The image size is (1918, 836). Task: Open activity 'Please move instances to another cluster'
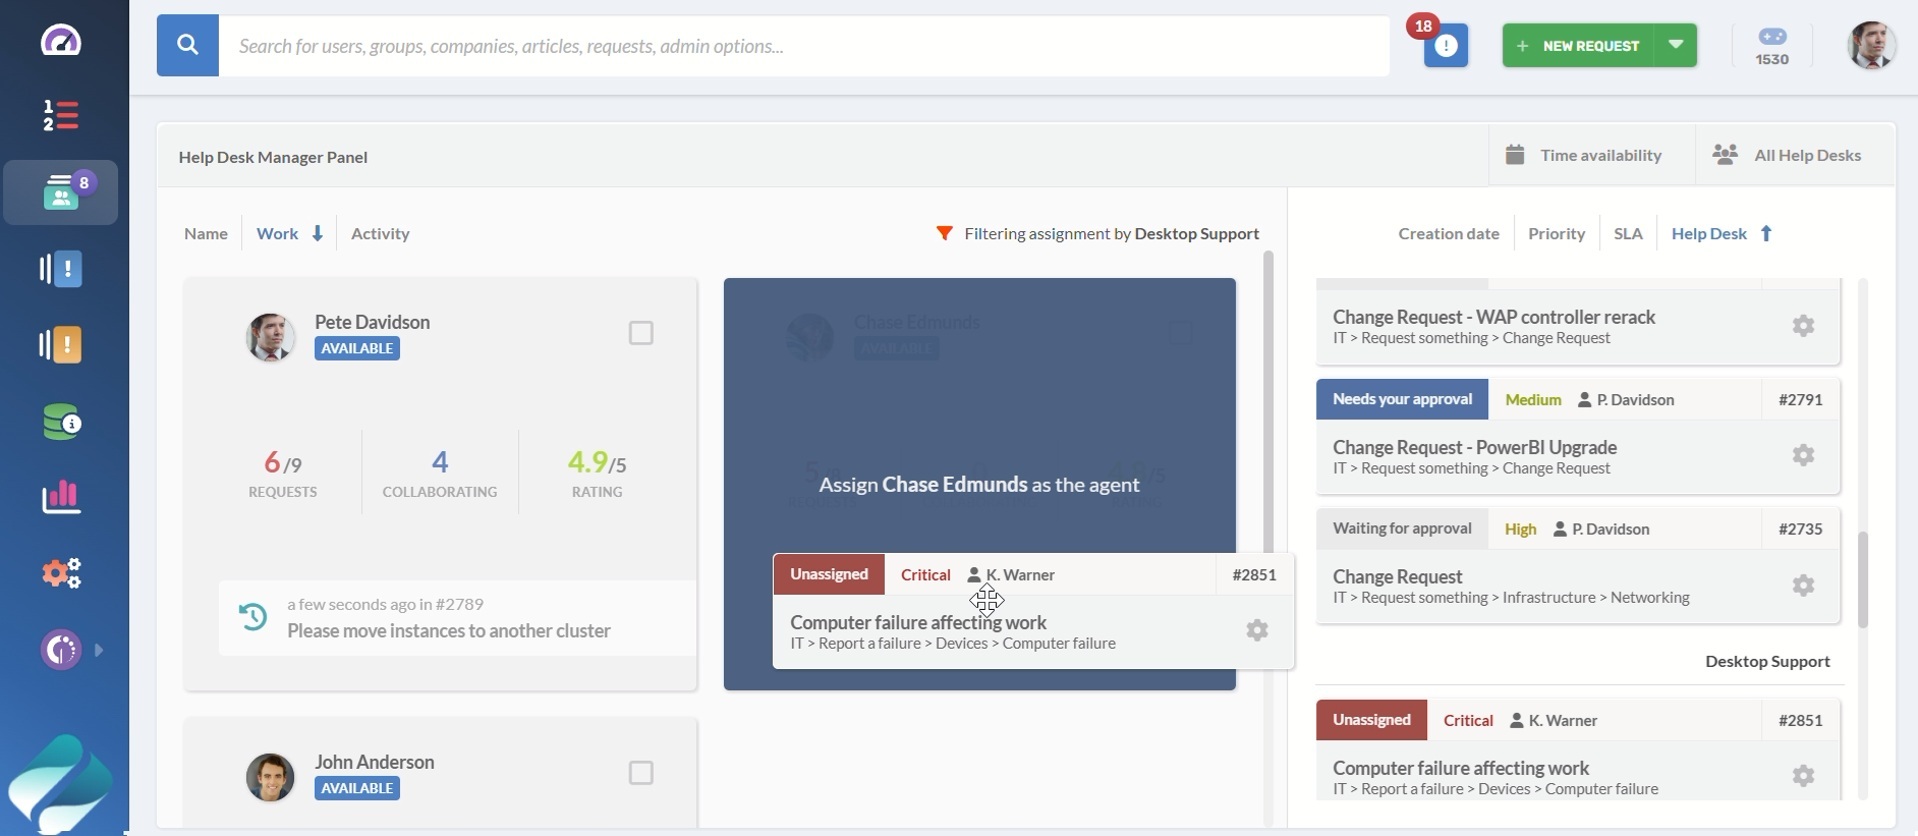click(448, 631)
